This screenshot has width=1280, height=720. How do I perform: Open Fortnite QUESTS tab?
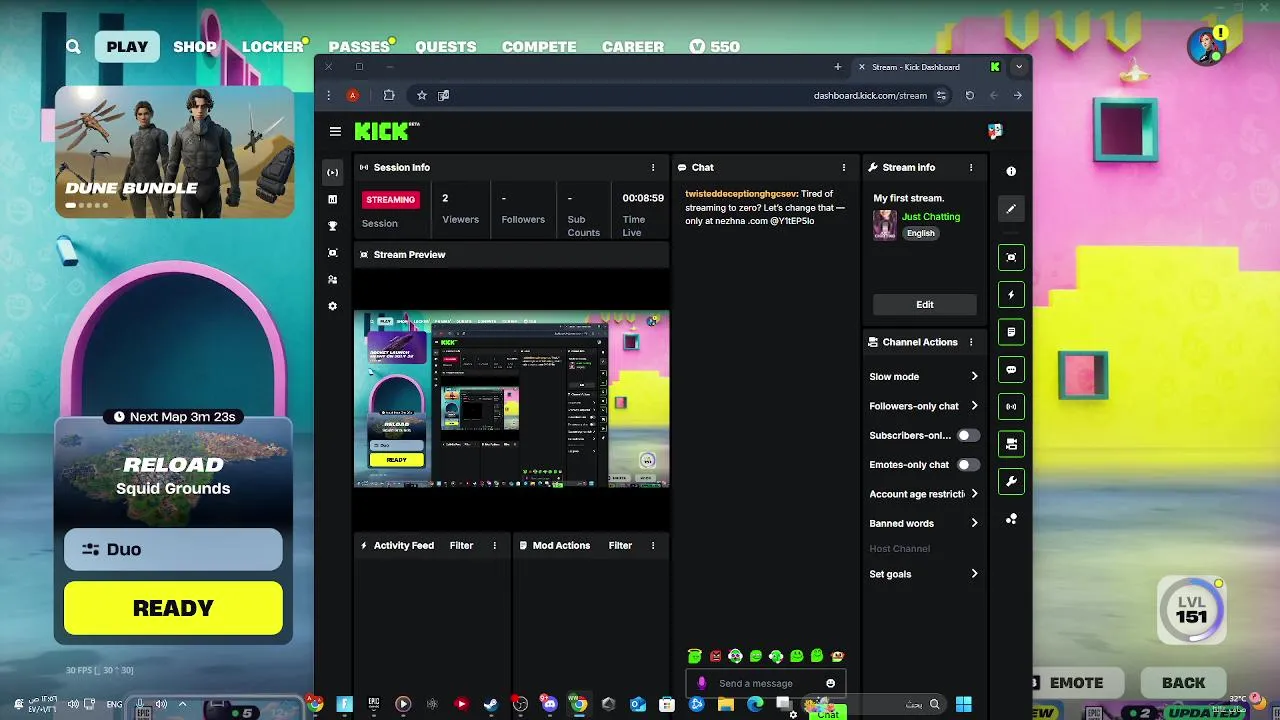(x=446, y=46)
